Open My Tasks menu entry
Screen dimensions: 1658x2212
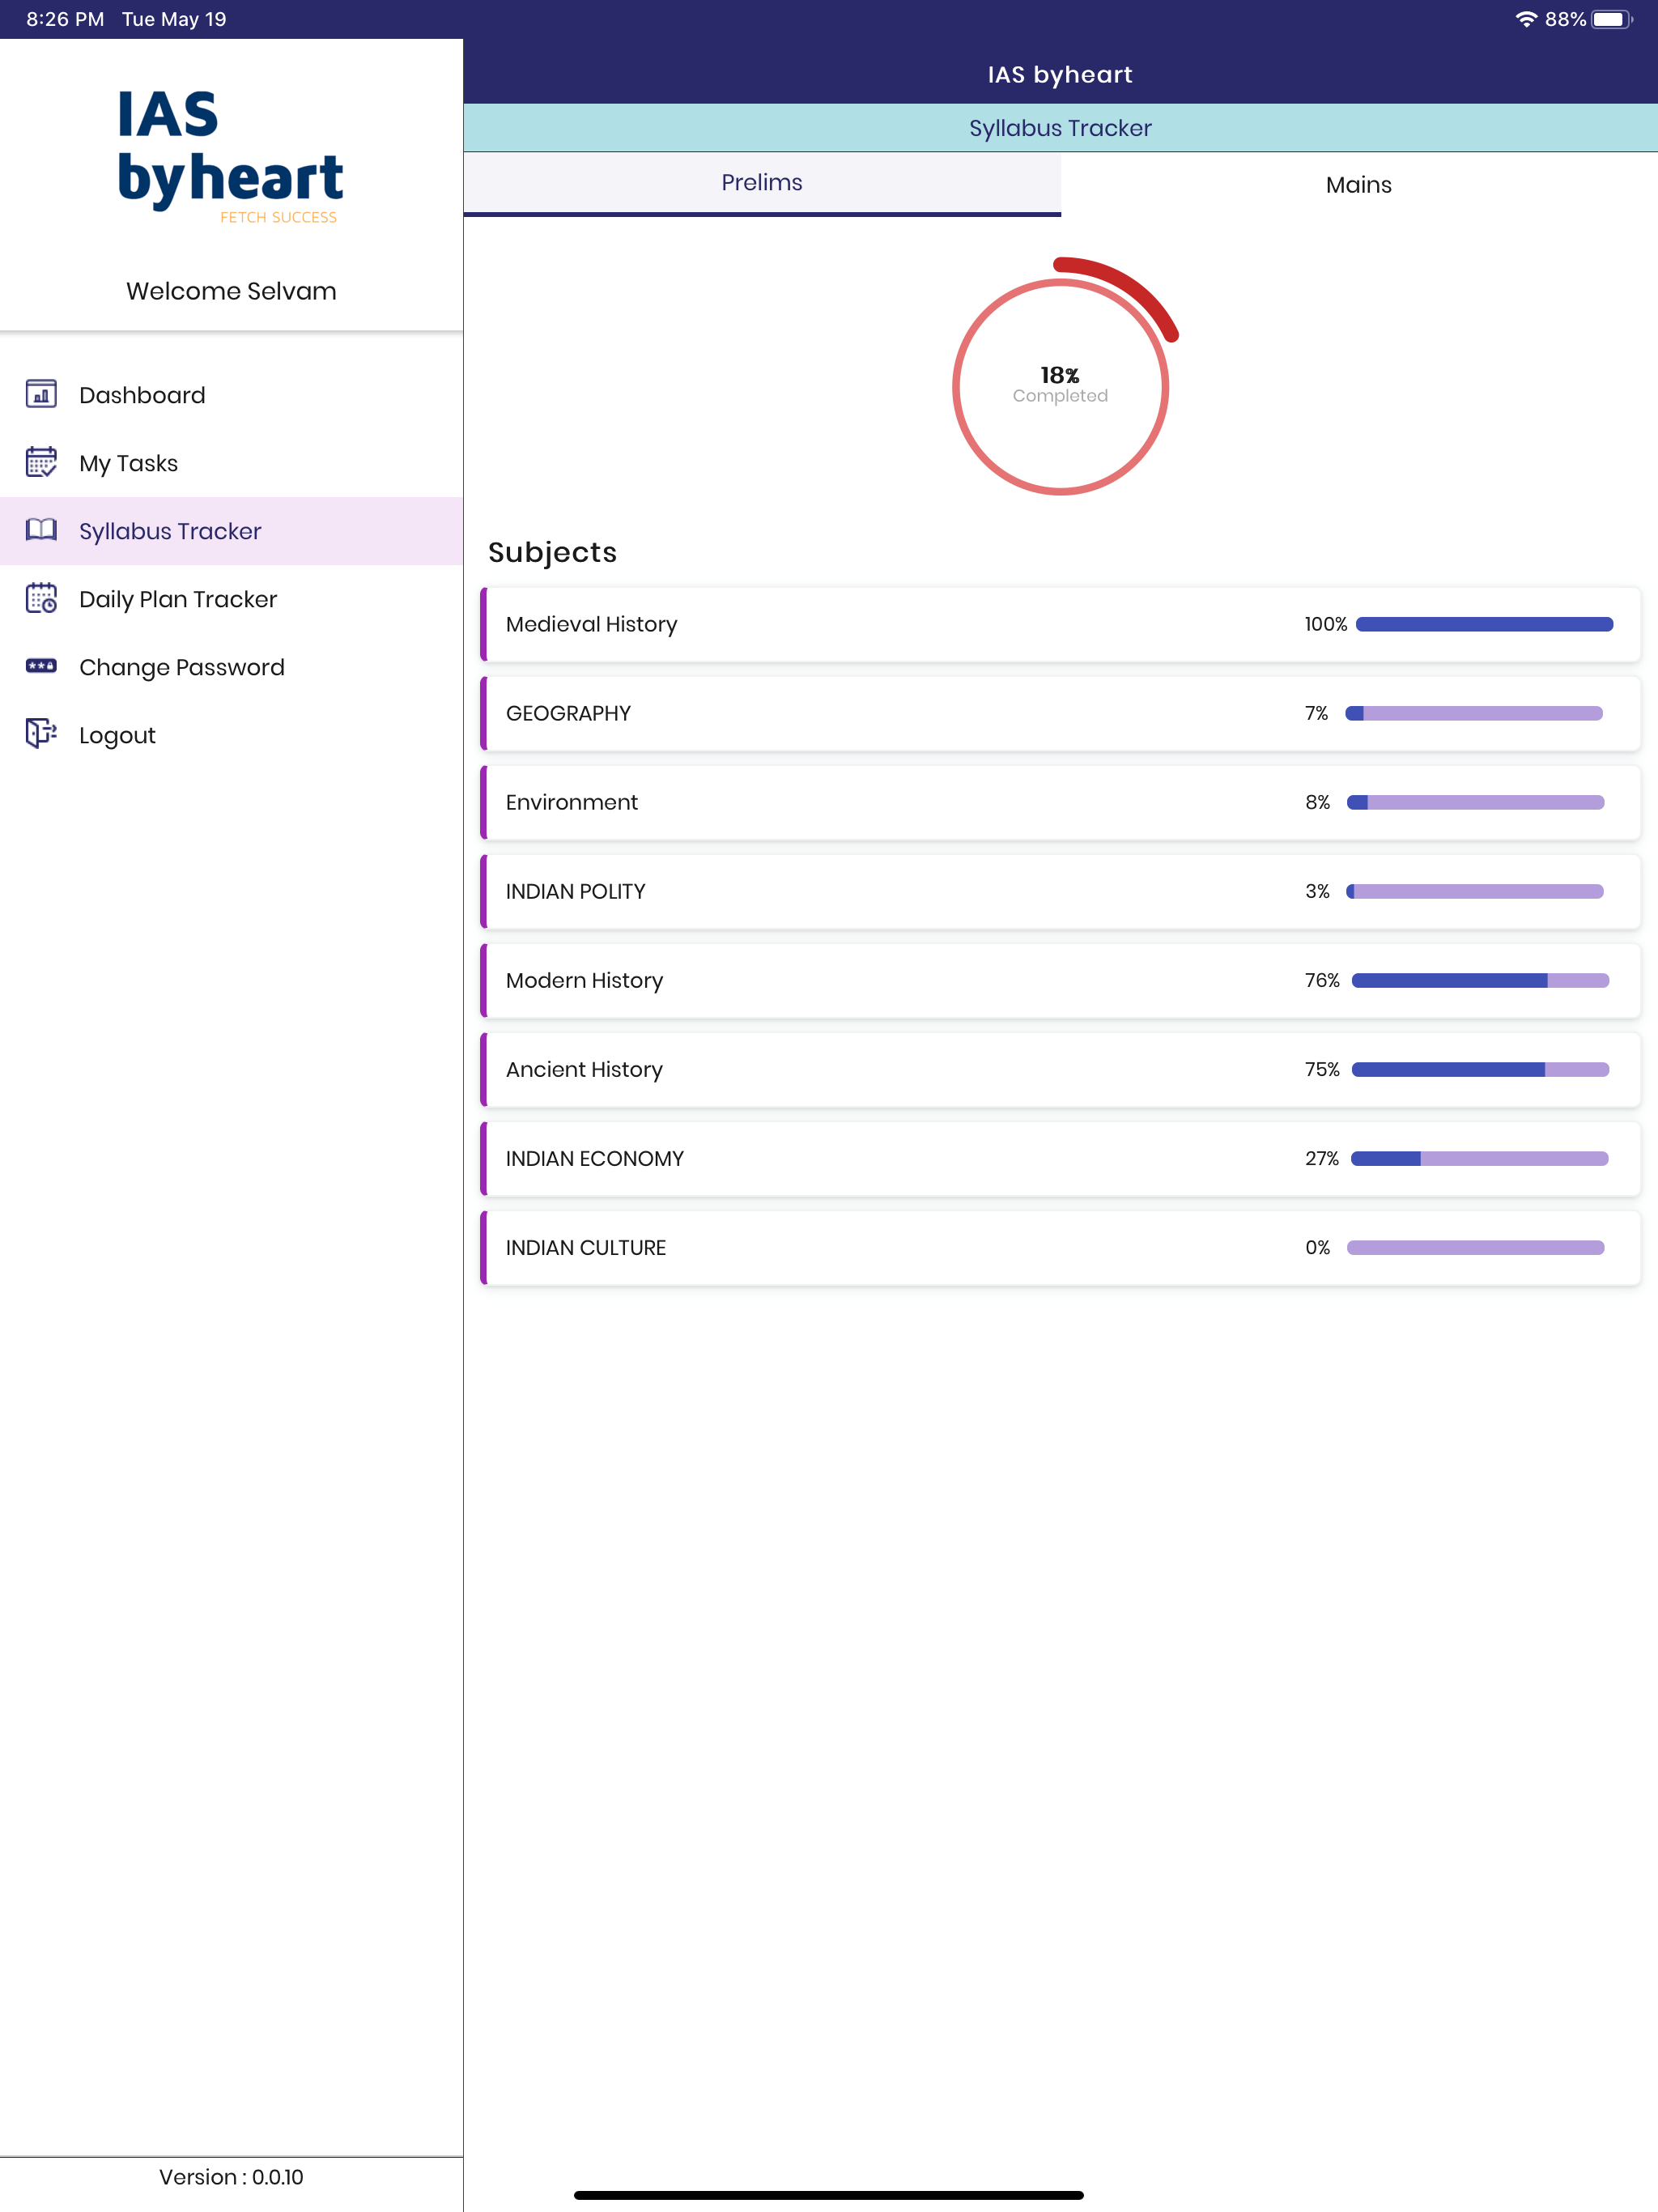231,463
